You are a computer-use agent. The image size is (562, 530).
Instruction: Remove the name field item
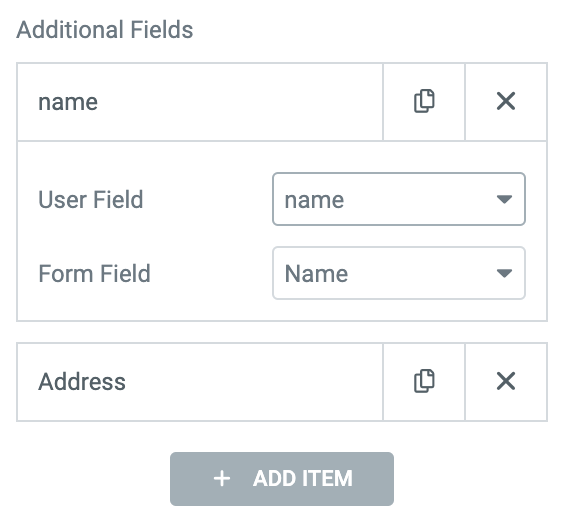point(506,101)
